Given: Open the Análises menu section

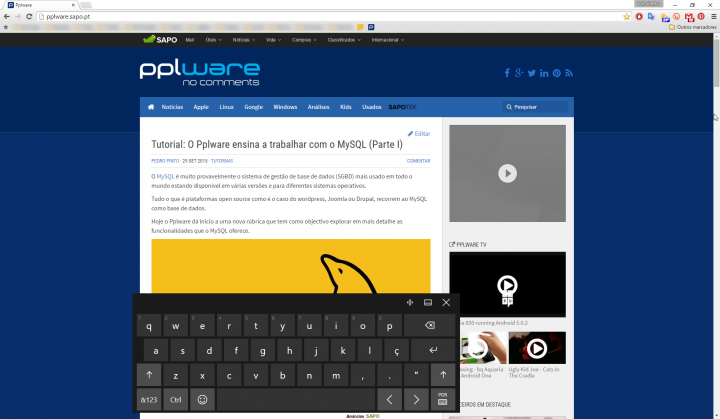Looking at the screenshot, I should click(318, 107).
